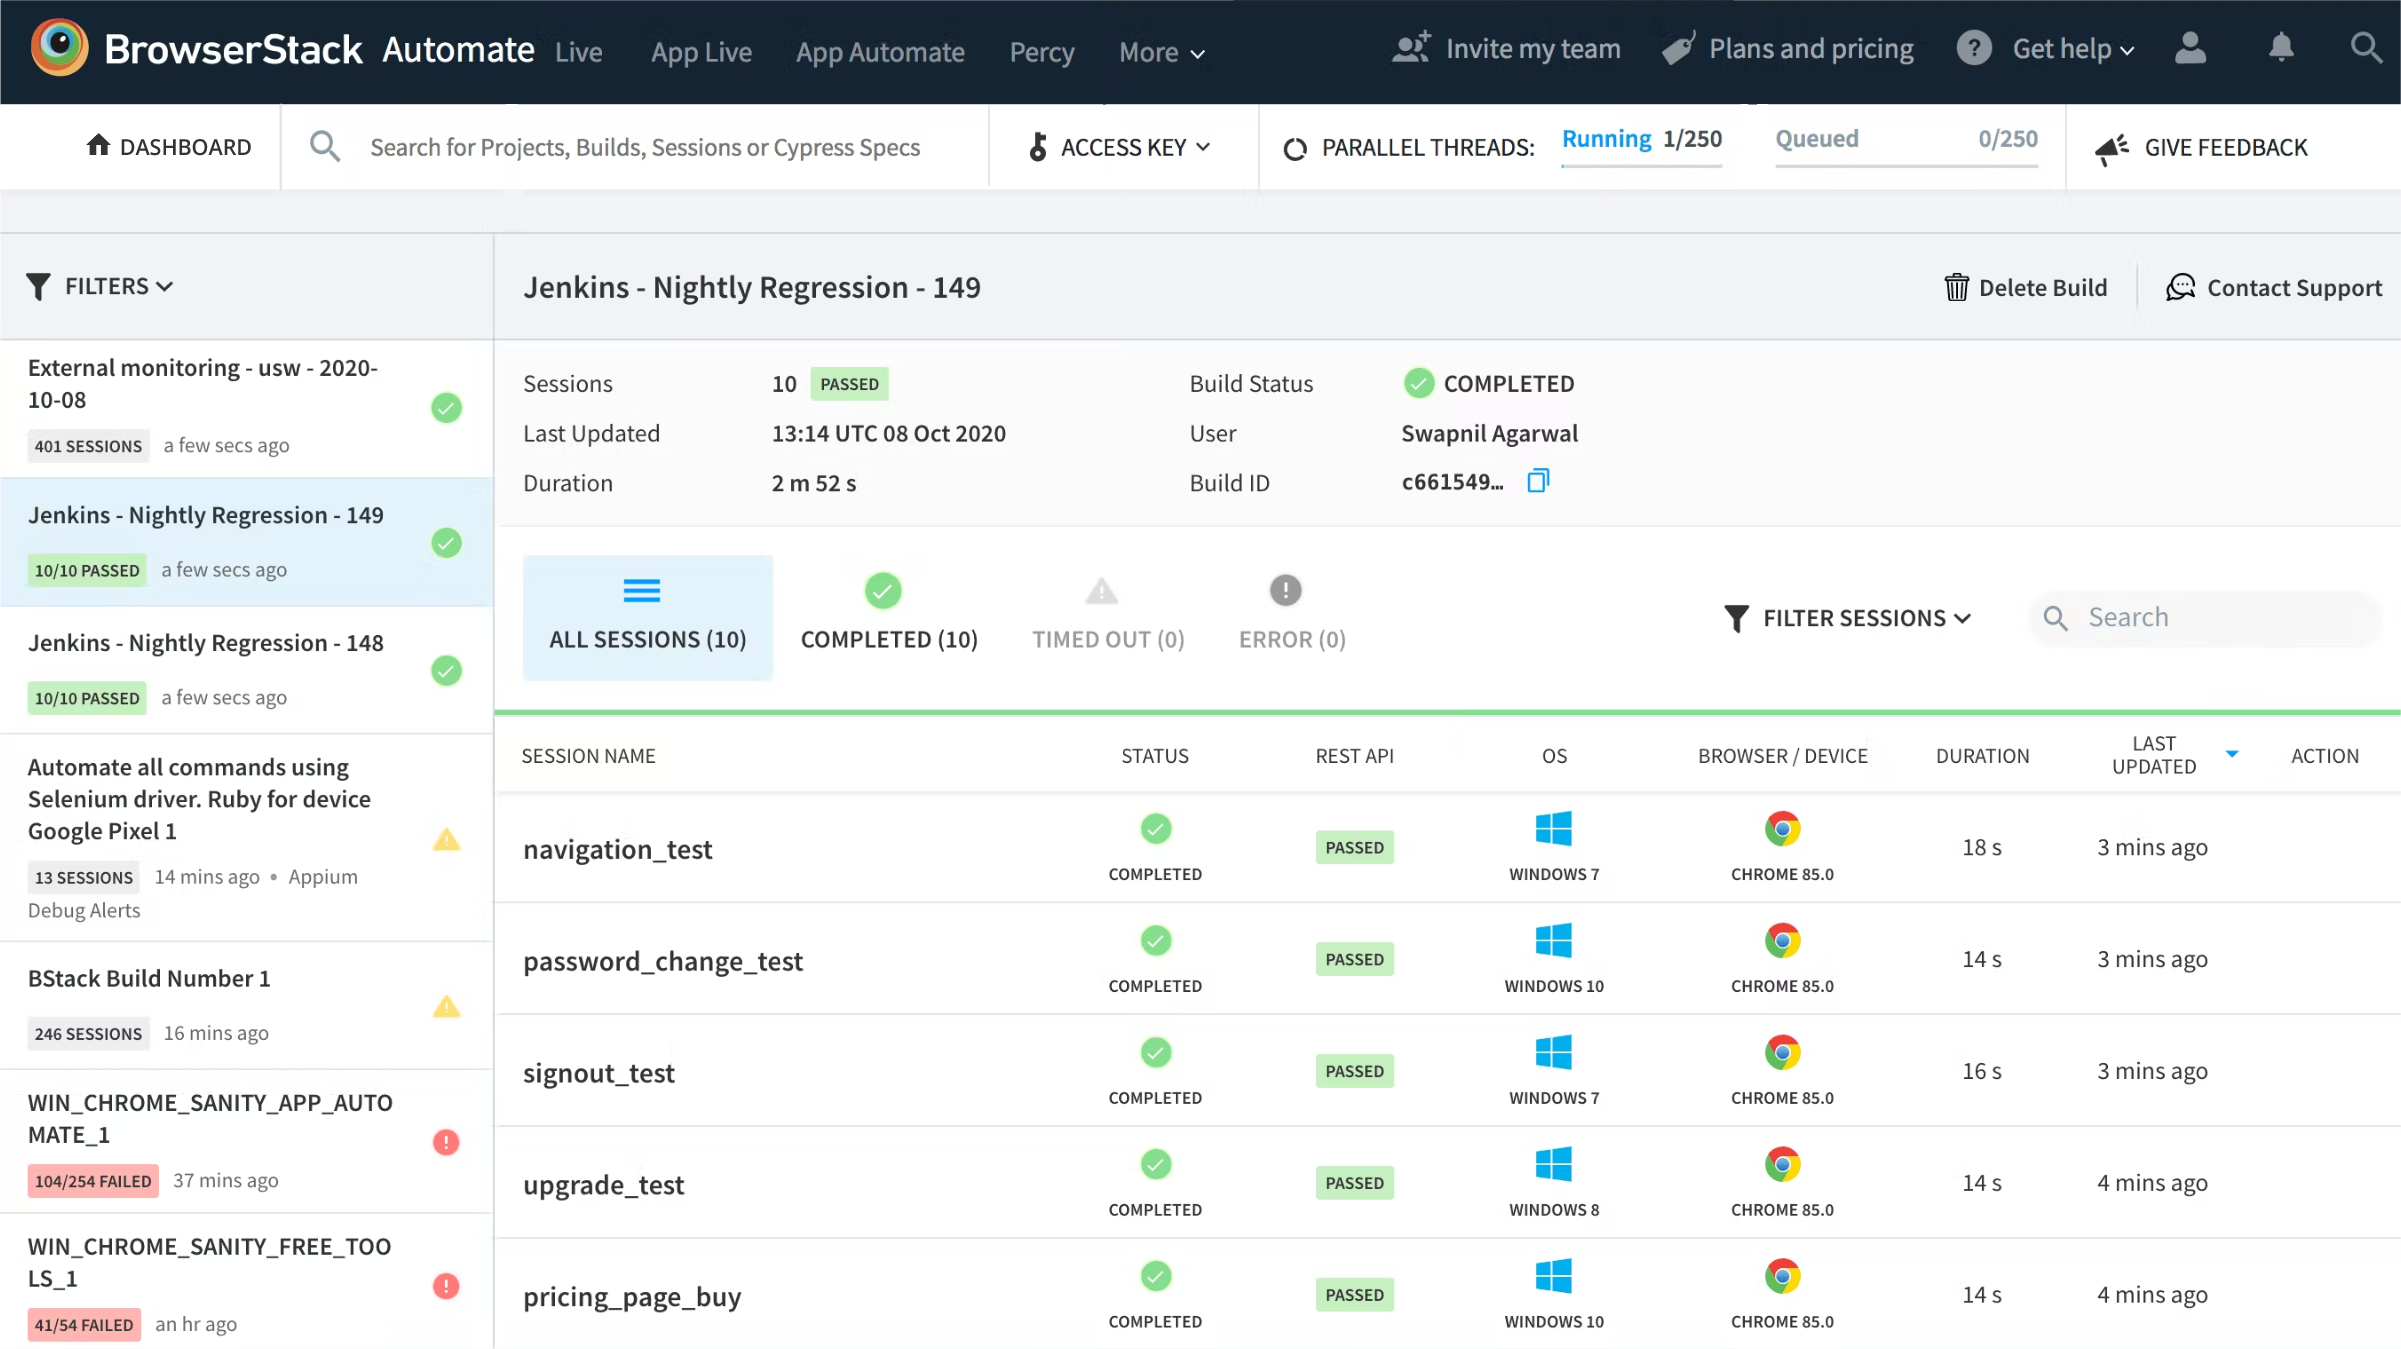Screen dimensions: 2401x1349
Task: Click Invite my team link
Action: 1505,49
